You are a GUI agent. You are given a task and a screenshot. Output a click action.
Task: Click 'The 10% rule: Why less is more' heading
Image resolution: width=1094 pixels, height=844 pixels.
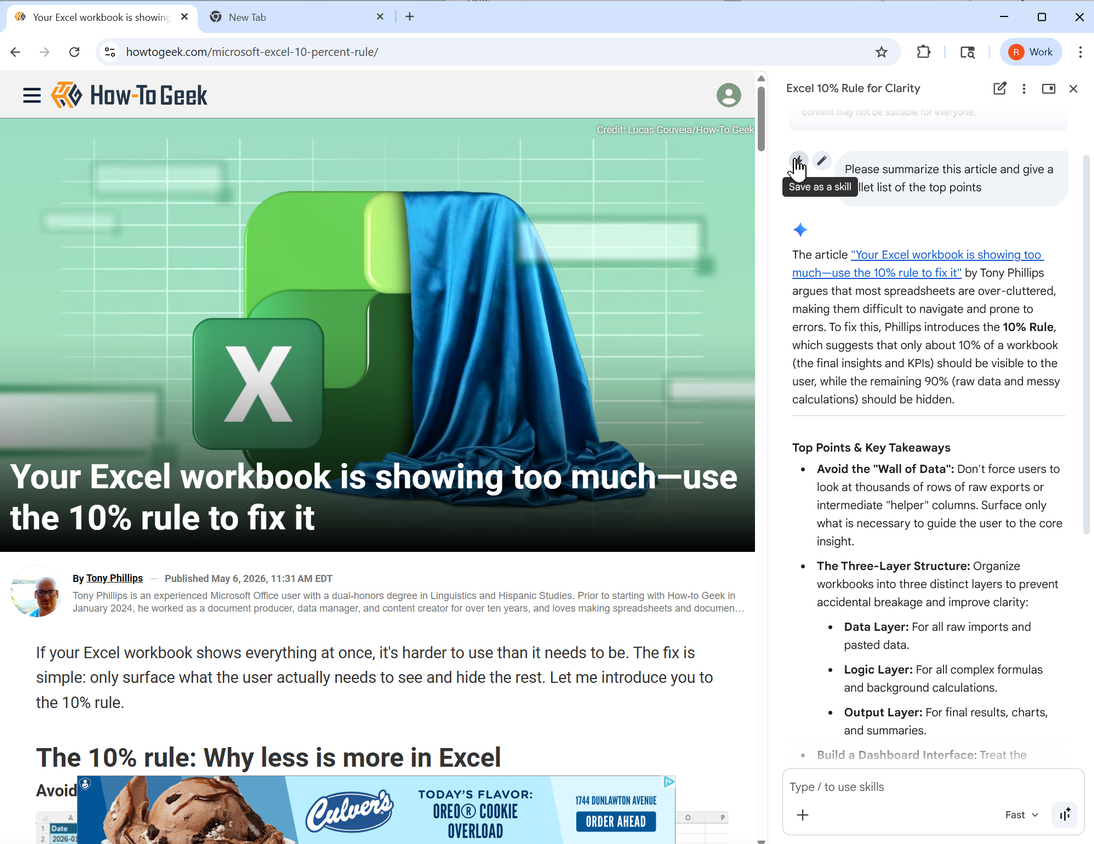click(x=269, y=758)
